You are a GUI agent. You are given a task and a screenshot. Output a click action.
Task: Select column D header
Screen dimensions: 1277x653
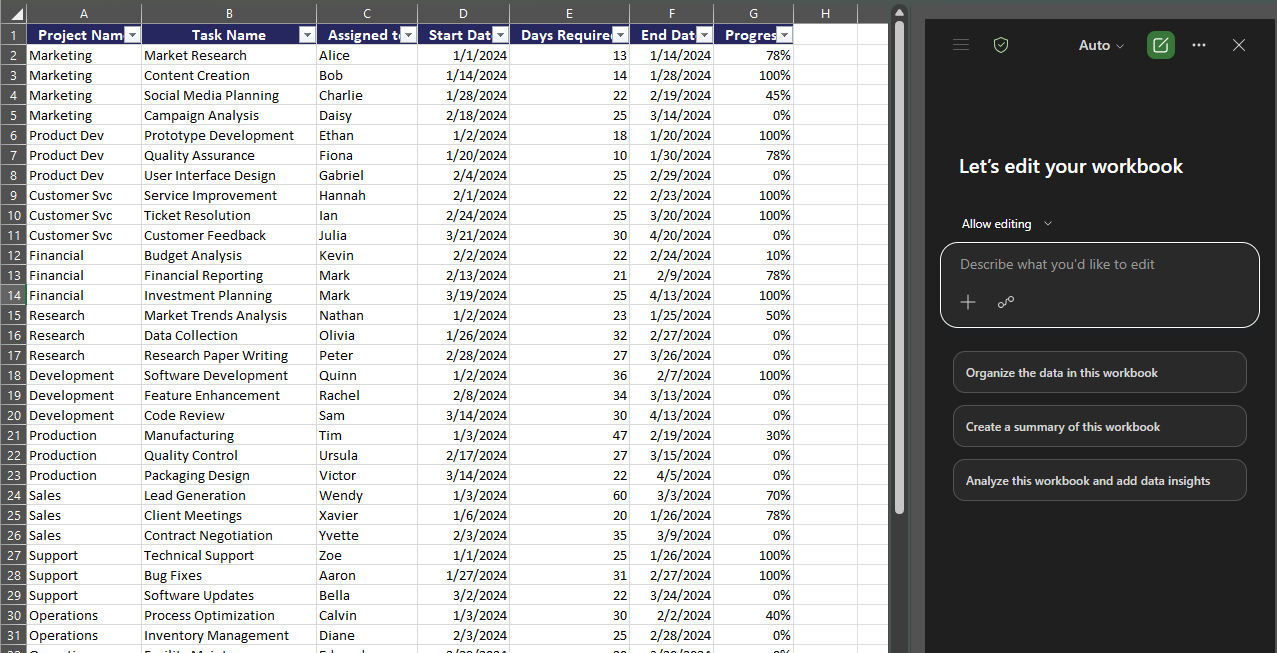coord(463,13)
